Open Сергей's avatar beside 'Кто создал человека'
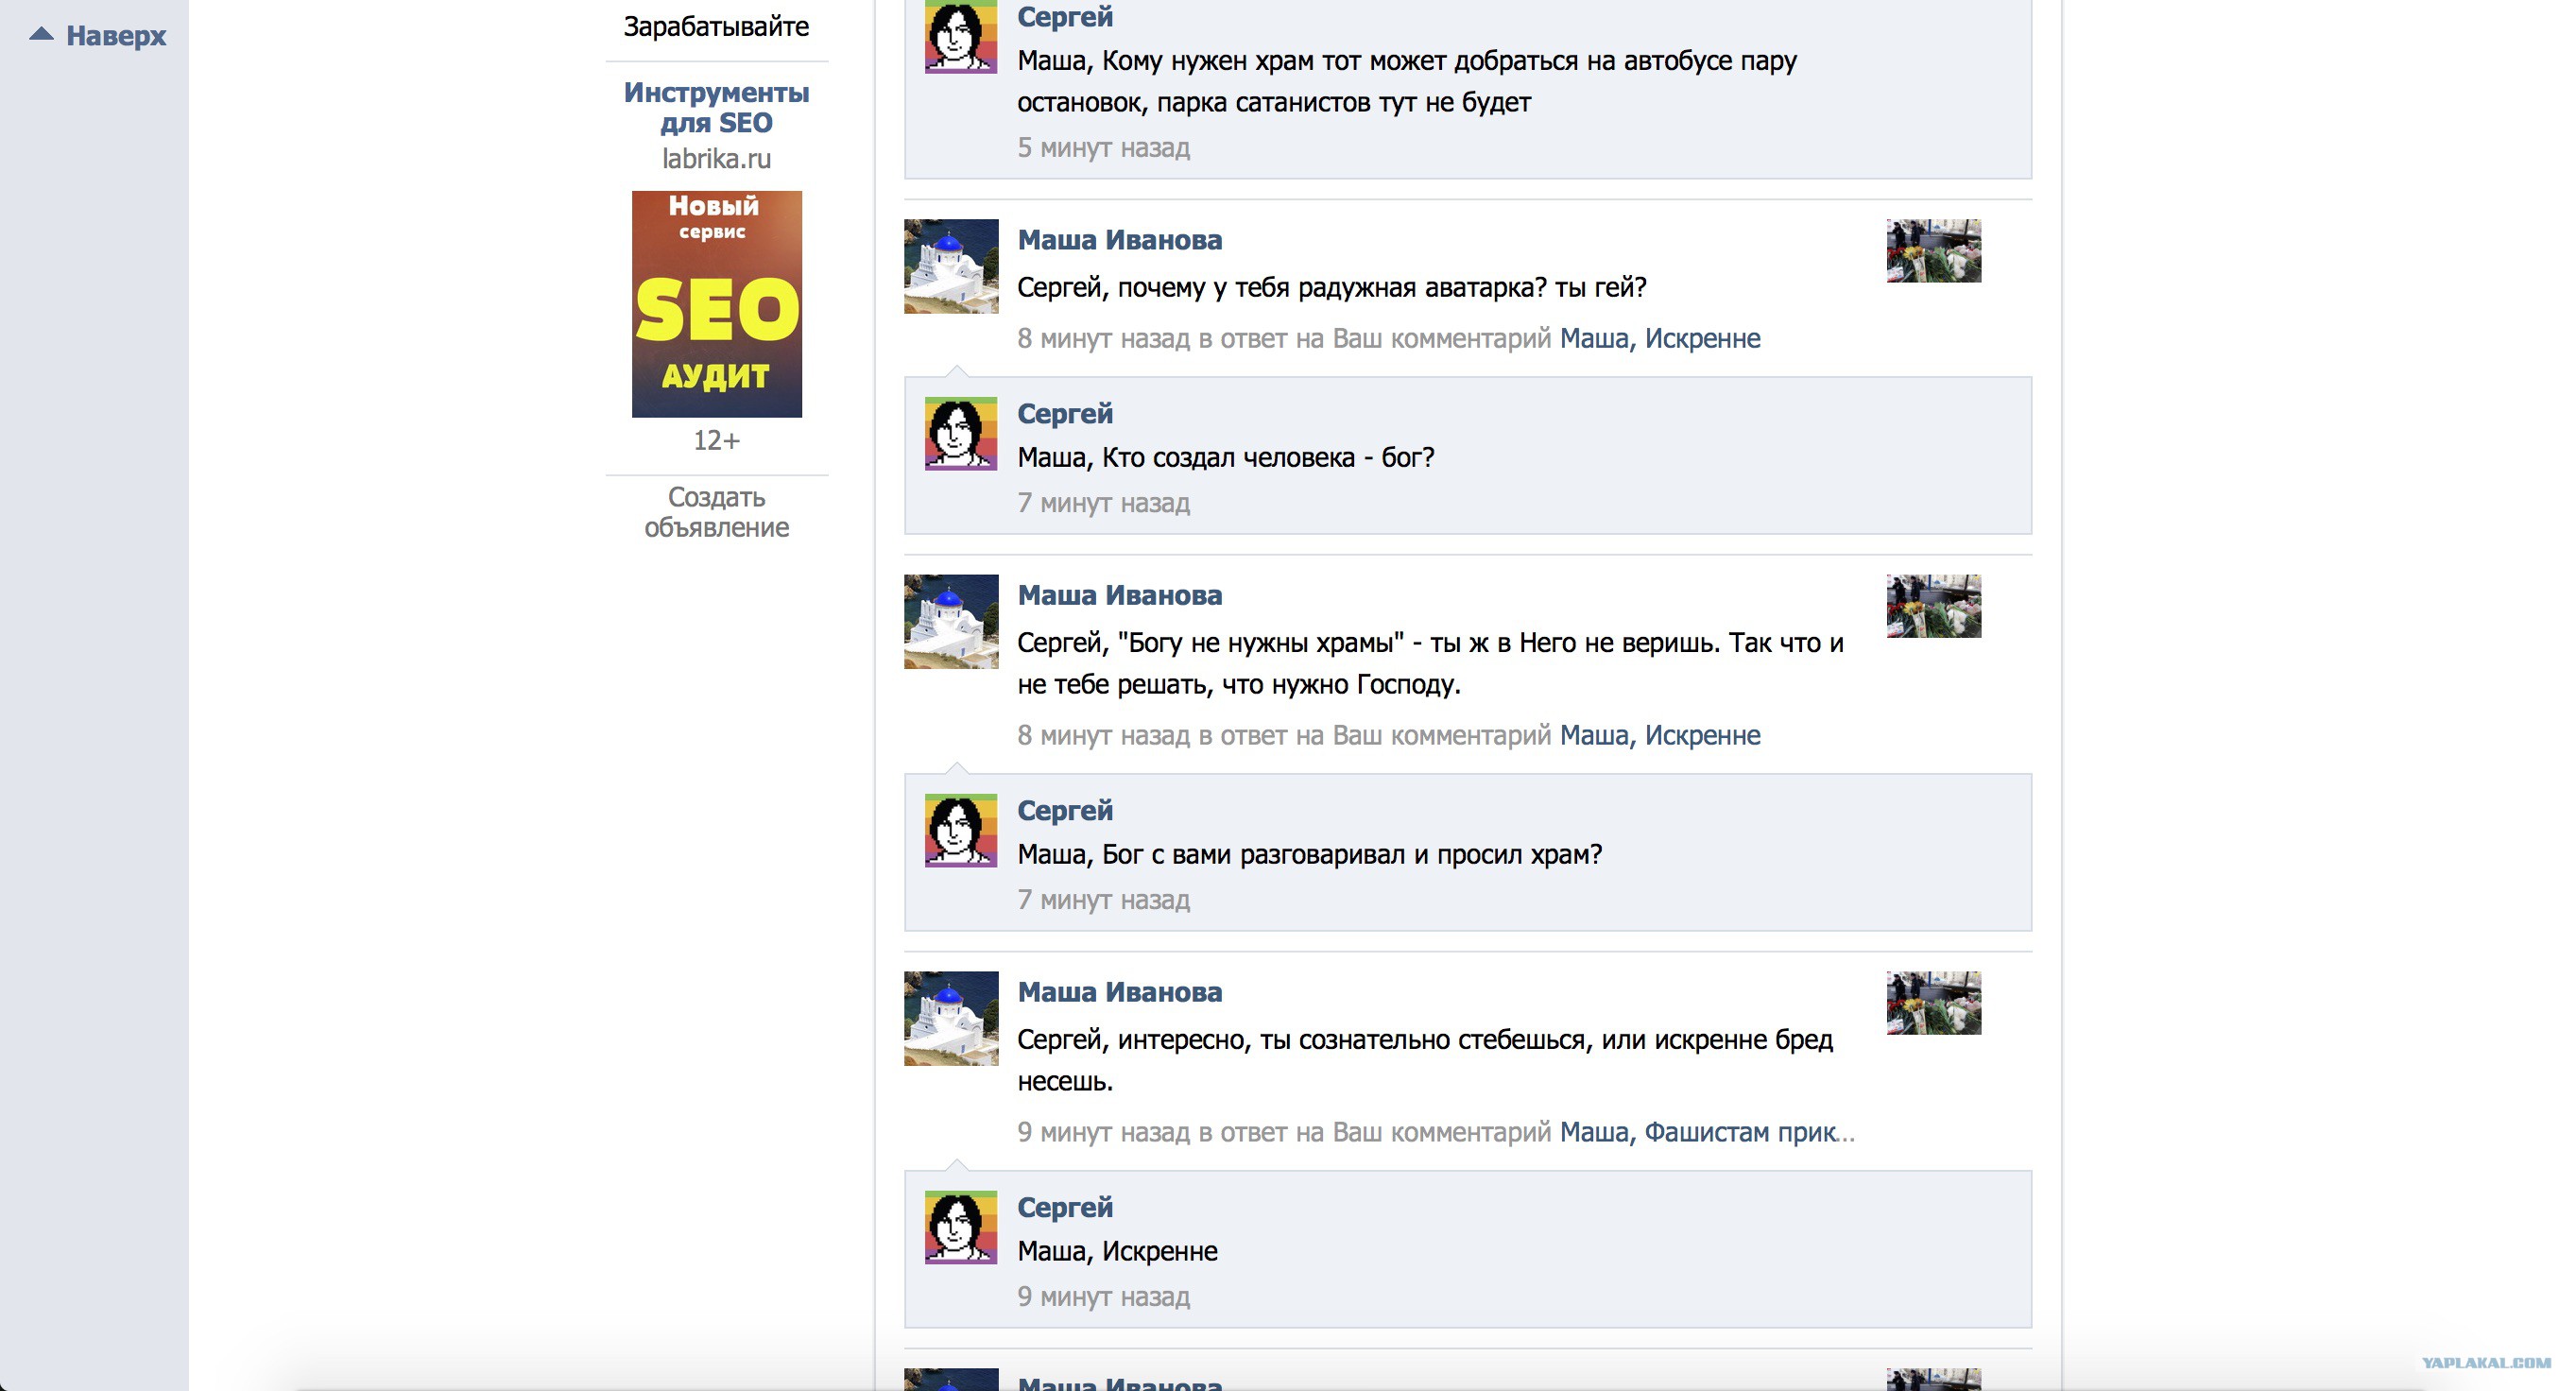The width and height of the screenshot is (2576, 1391). (x=960, y=433)
